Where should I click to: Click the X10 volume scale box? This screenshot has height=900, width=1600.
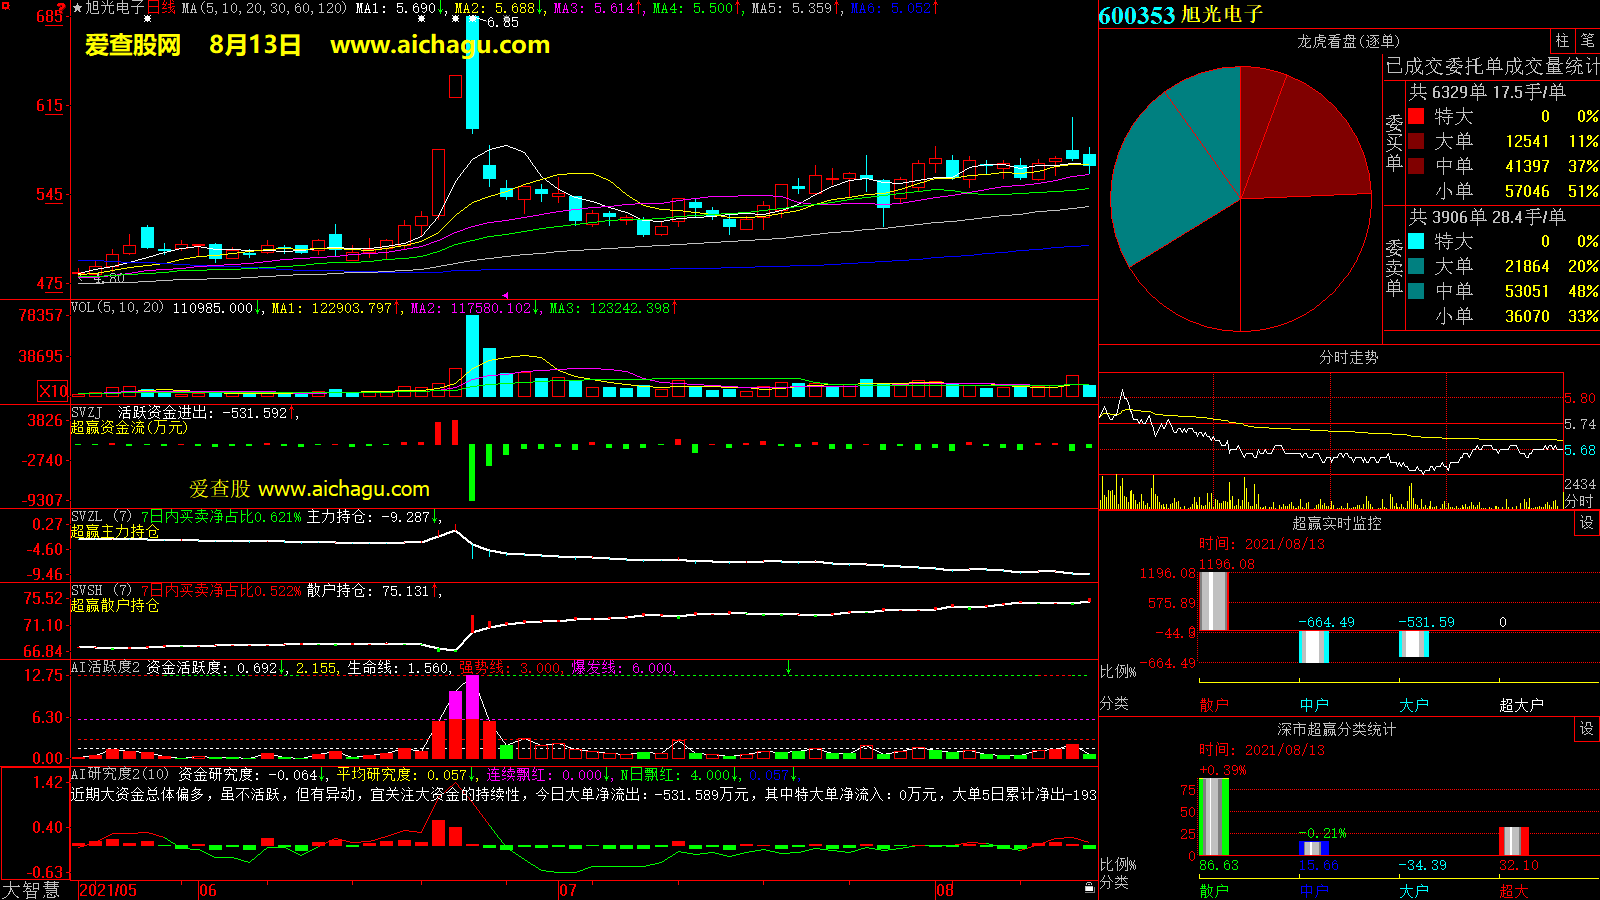53,391
